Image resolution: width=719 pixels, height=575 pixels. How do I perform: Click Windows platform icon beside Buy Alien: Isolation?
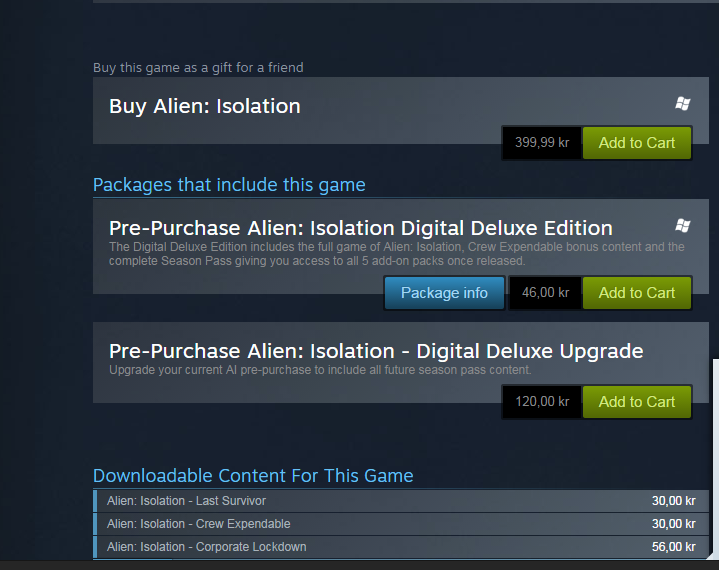[682, 104]
